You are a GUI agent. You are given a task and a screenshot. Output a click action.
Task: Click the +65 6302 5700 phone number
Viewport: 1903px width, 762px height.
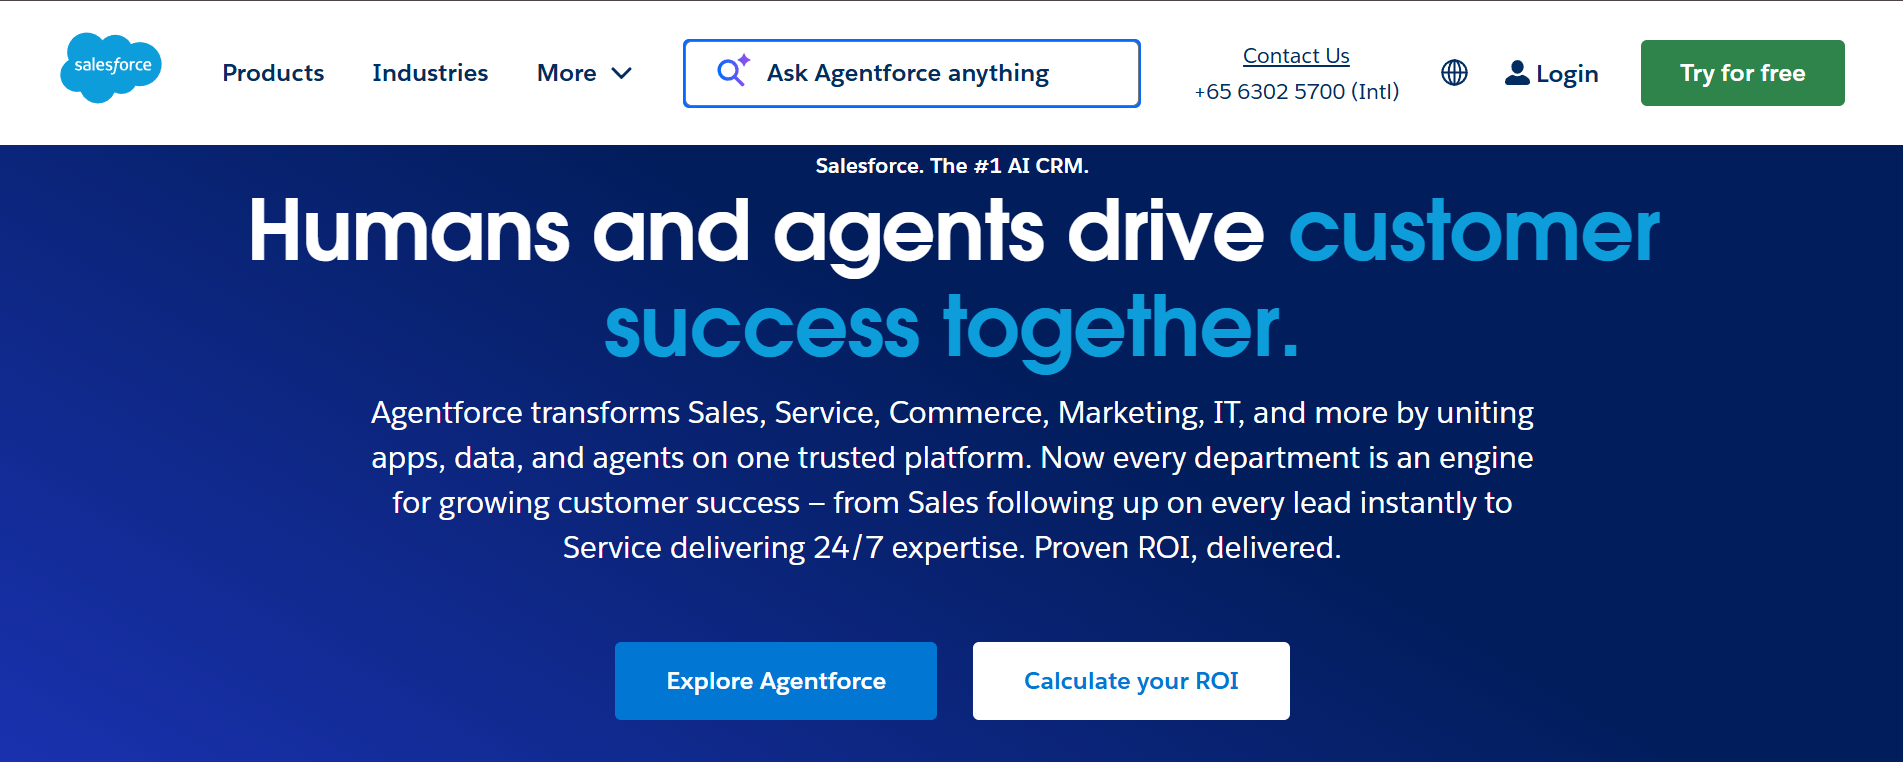point(1296,91)
